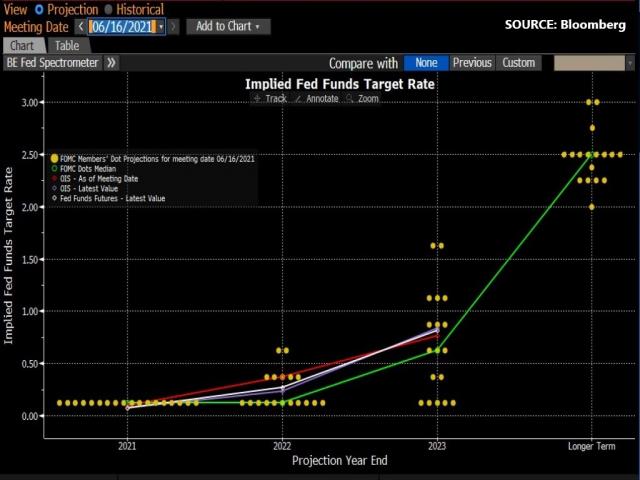Choose Custom comparison option

coord(519,62)
